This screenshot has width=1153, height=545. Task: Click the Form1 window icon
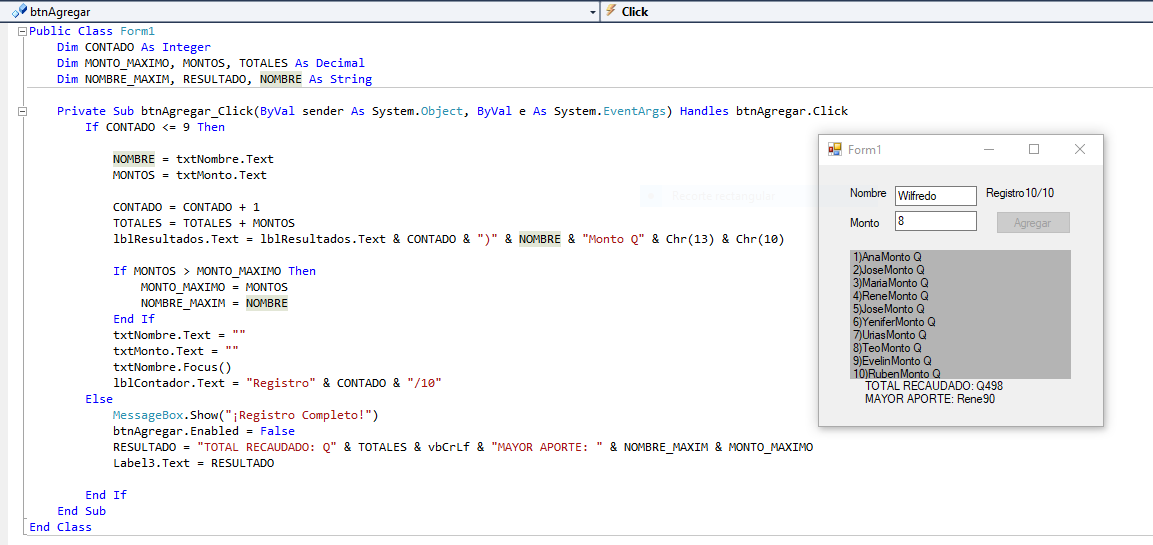pyautogui.click(x=835, y=149)
